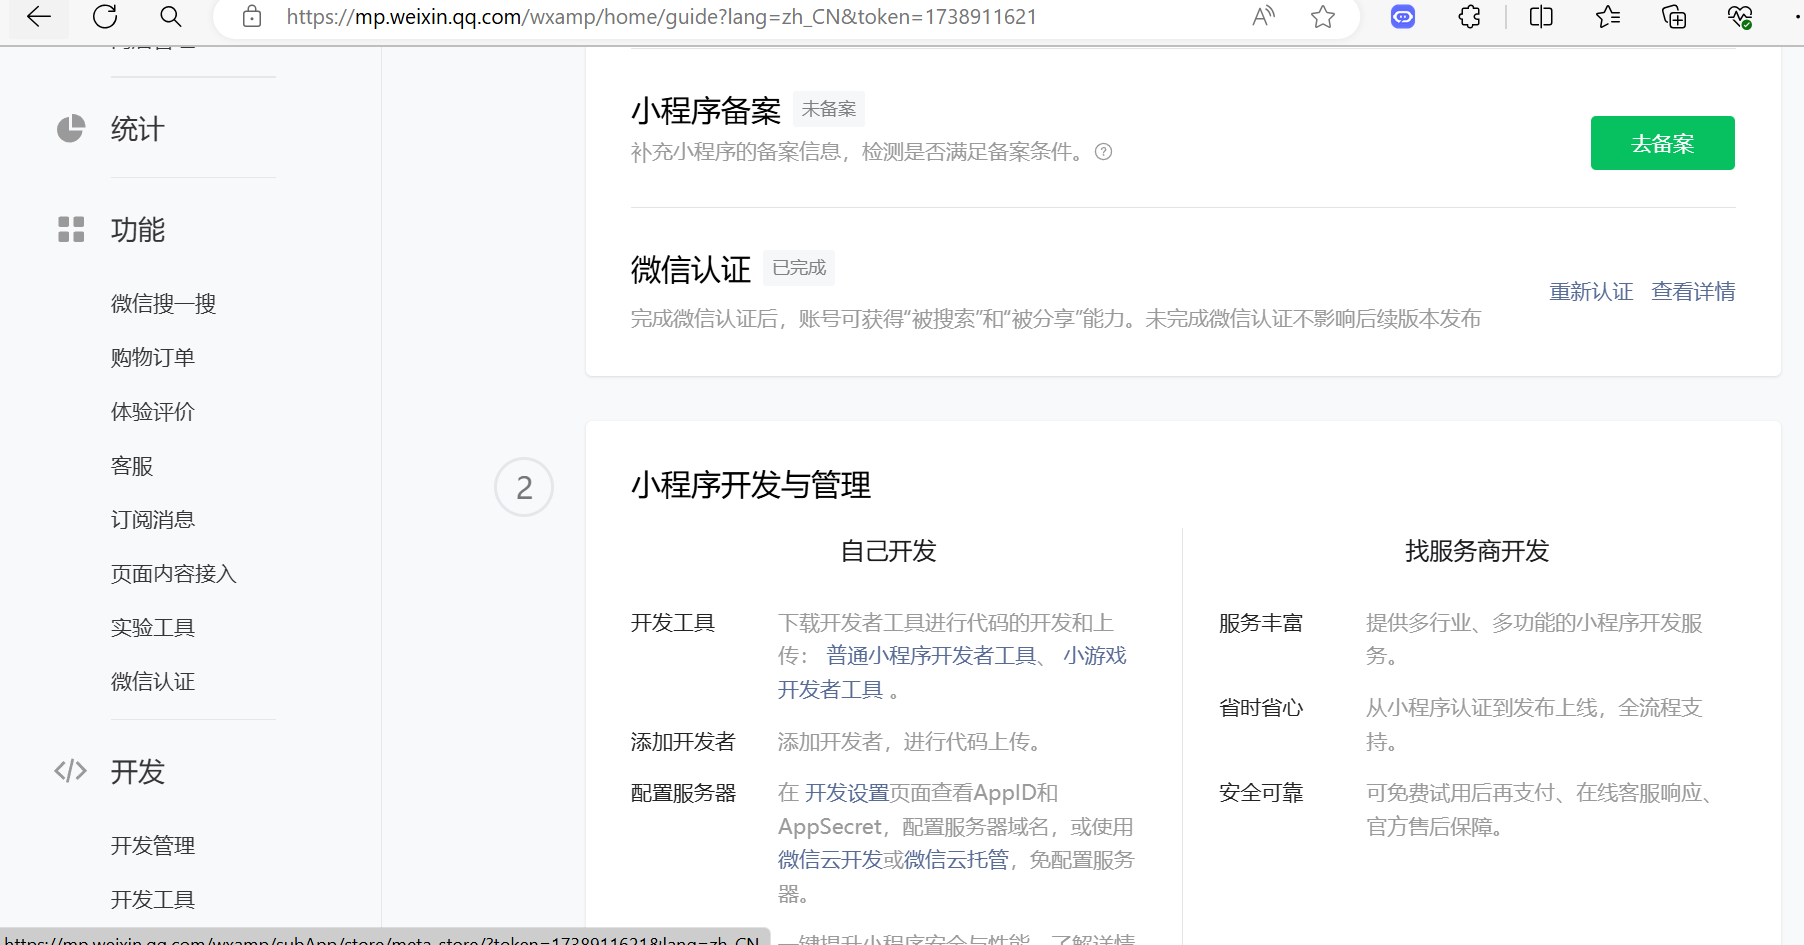Select 体验评价 in sidebar
Viewport: 1804px width, 945px height.
click(153, 411)
